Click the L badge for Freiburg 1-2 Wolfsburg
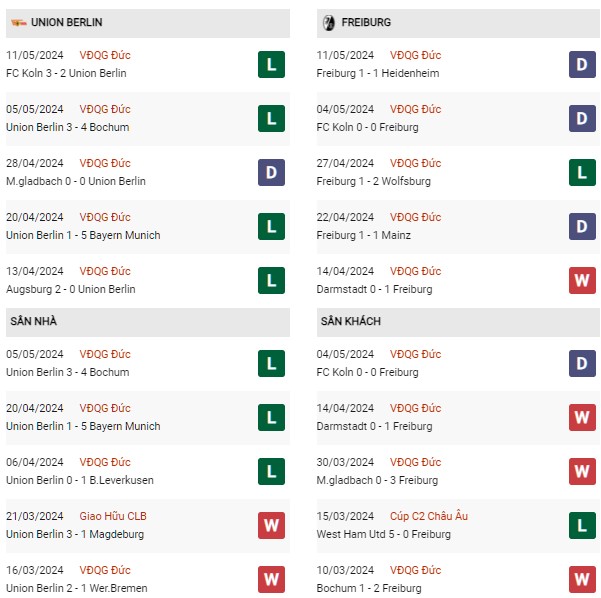The width and height of the screenshot is (601, 598). [x=582, y=172]
